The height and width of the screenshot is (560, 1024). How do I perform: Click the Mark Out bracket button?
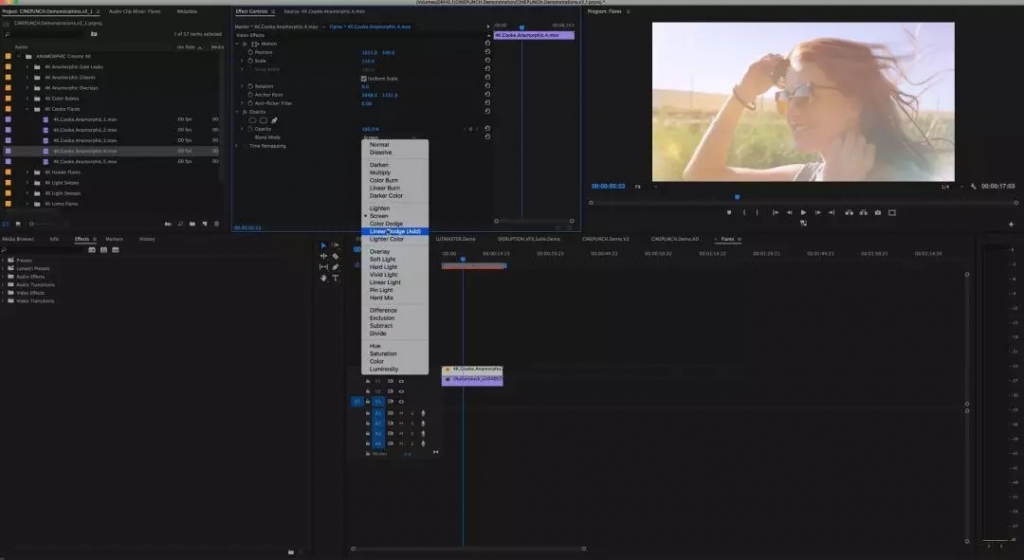[x=758, y=213]
